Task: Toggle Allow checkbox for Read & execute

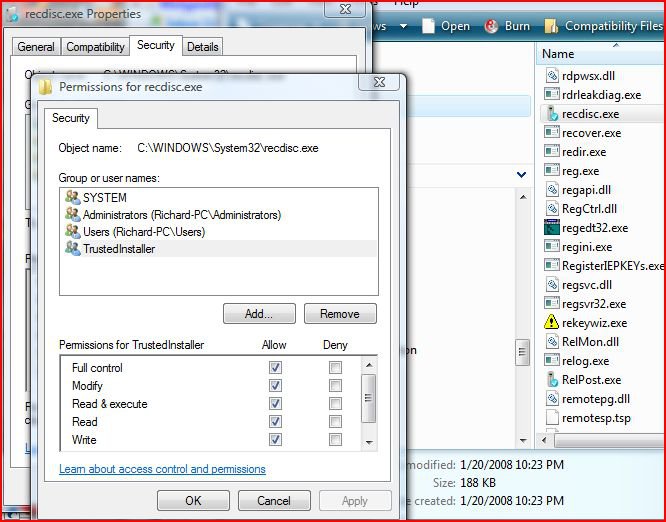Action: [x=275, y=403]
